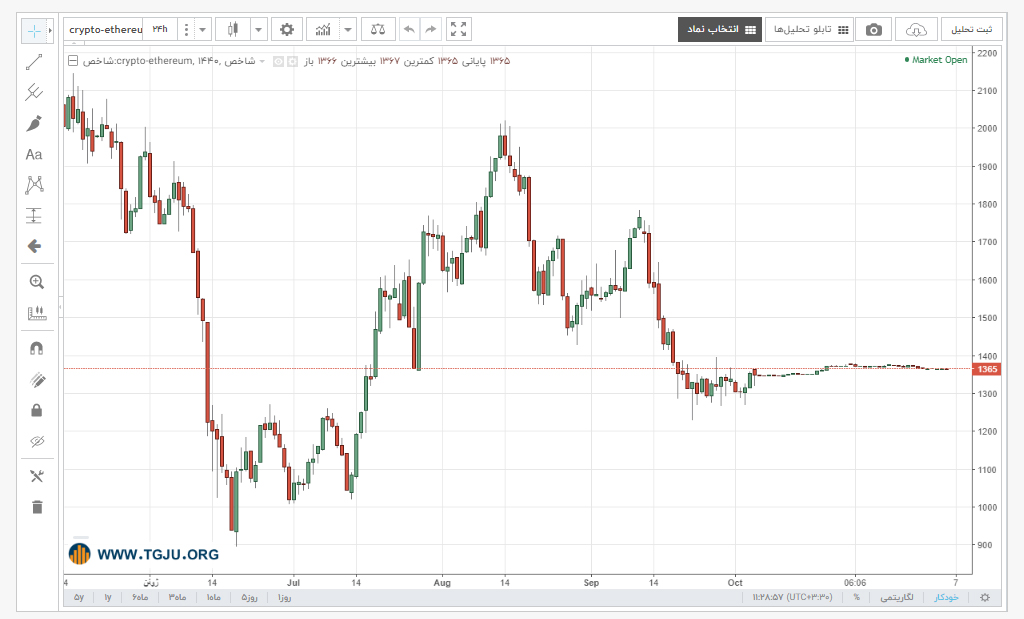Collapse the series legend with minus box

click(73, 61)
